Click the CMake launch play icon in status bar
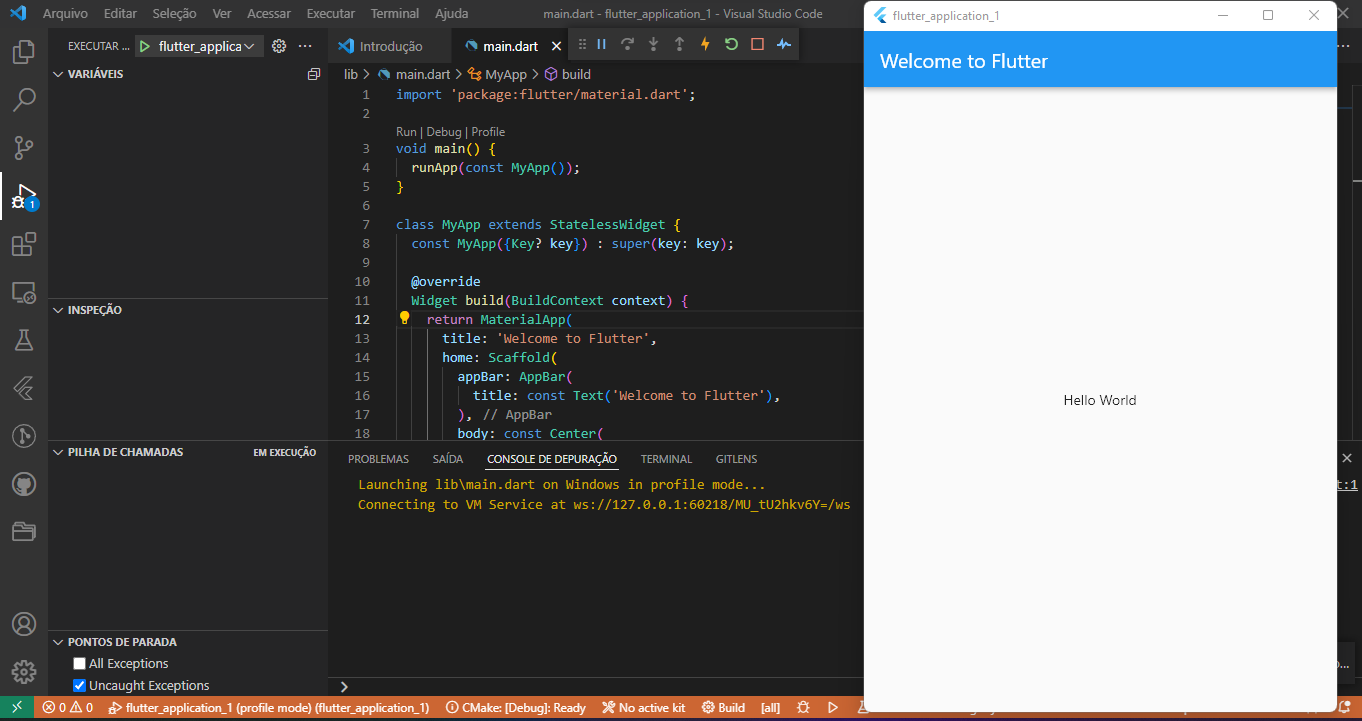This screenshot has width=1362, height=721. (833, 708)
